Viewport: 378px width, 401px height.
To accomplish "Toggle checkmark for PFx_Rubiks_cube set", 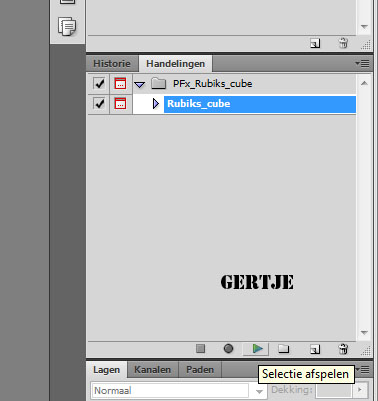I will tap(99, 83).
